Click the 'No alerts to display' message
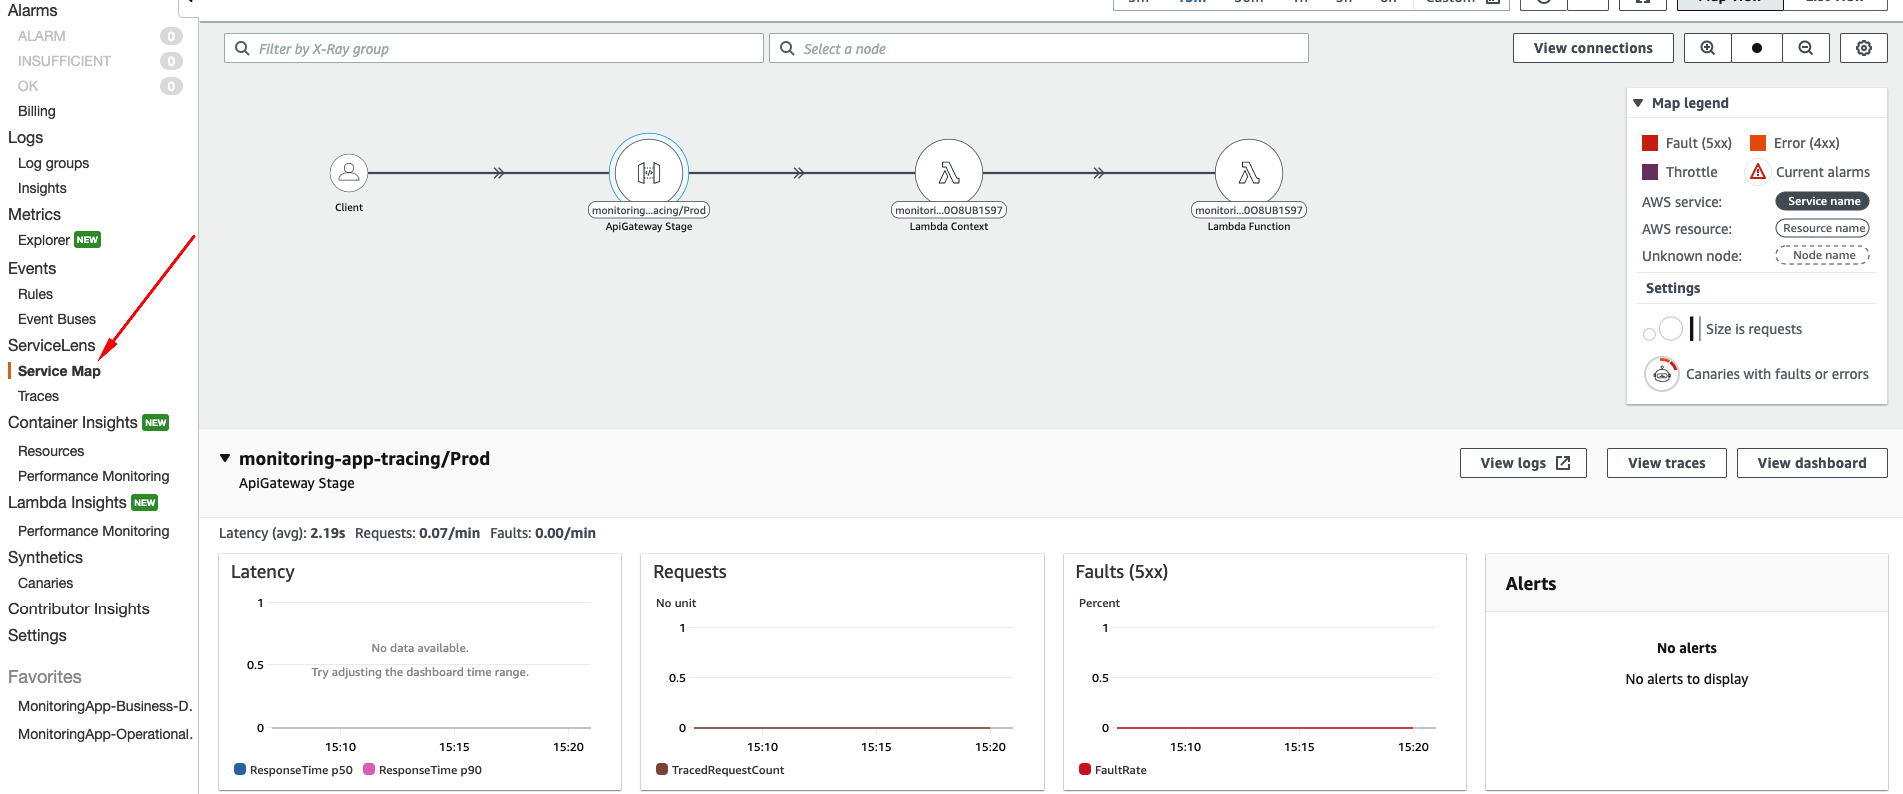1903x794 pixels. pos(1687,679)
